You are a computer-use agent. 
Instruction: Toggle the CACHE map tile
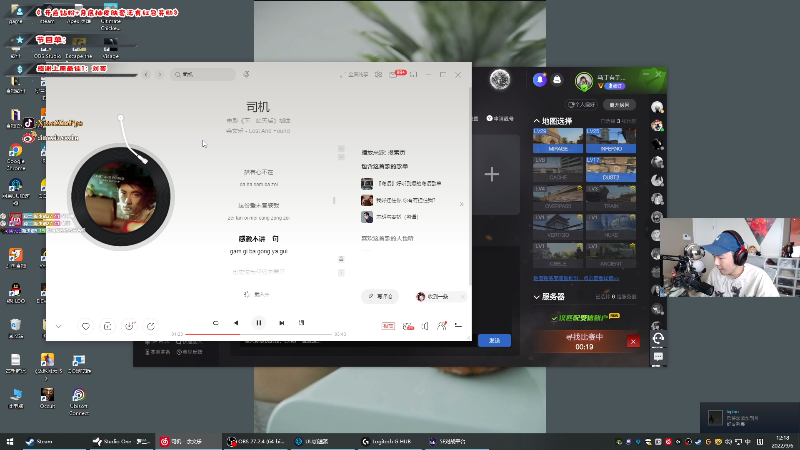coord(558,169)
